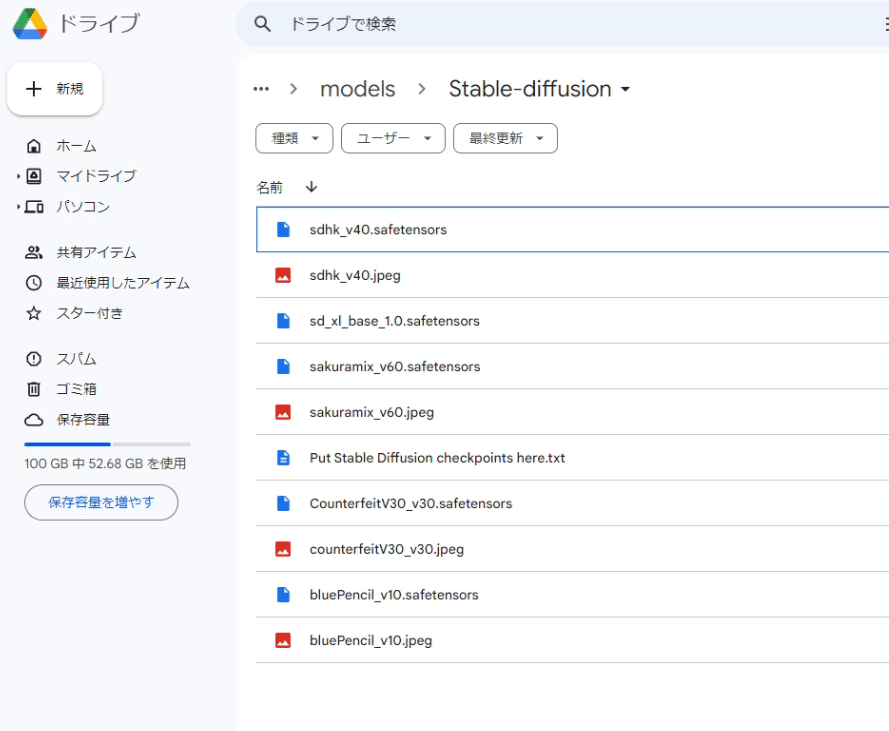Open the Last modified filter dropdown
The width and height of the screenshot is (889, 731).
(505, 139)
